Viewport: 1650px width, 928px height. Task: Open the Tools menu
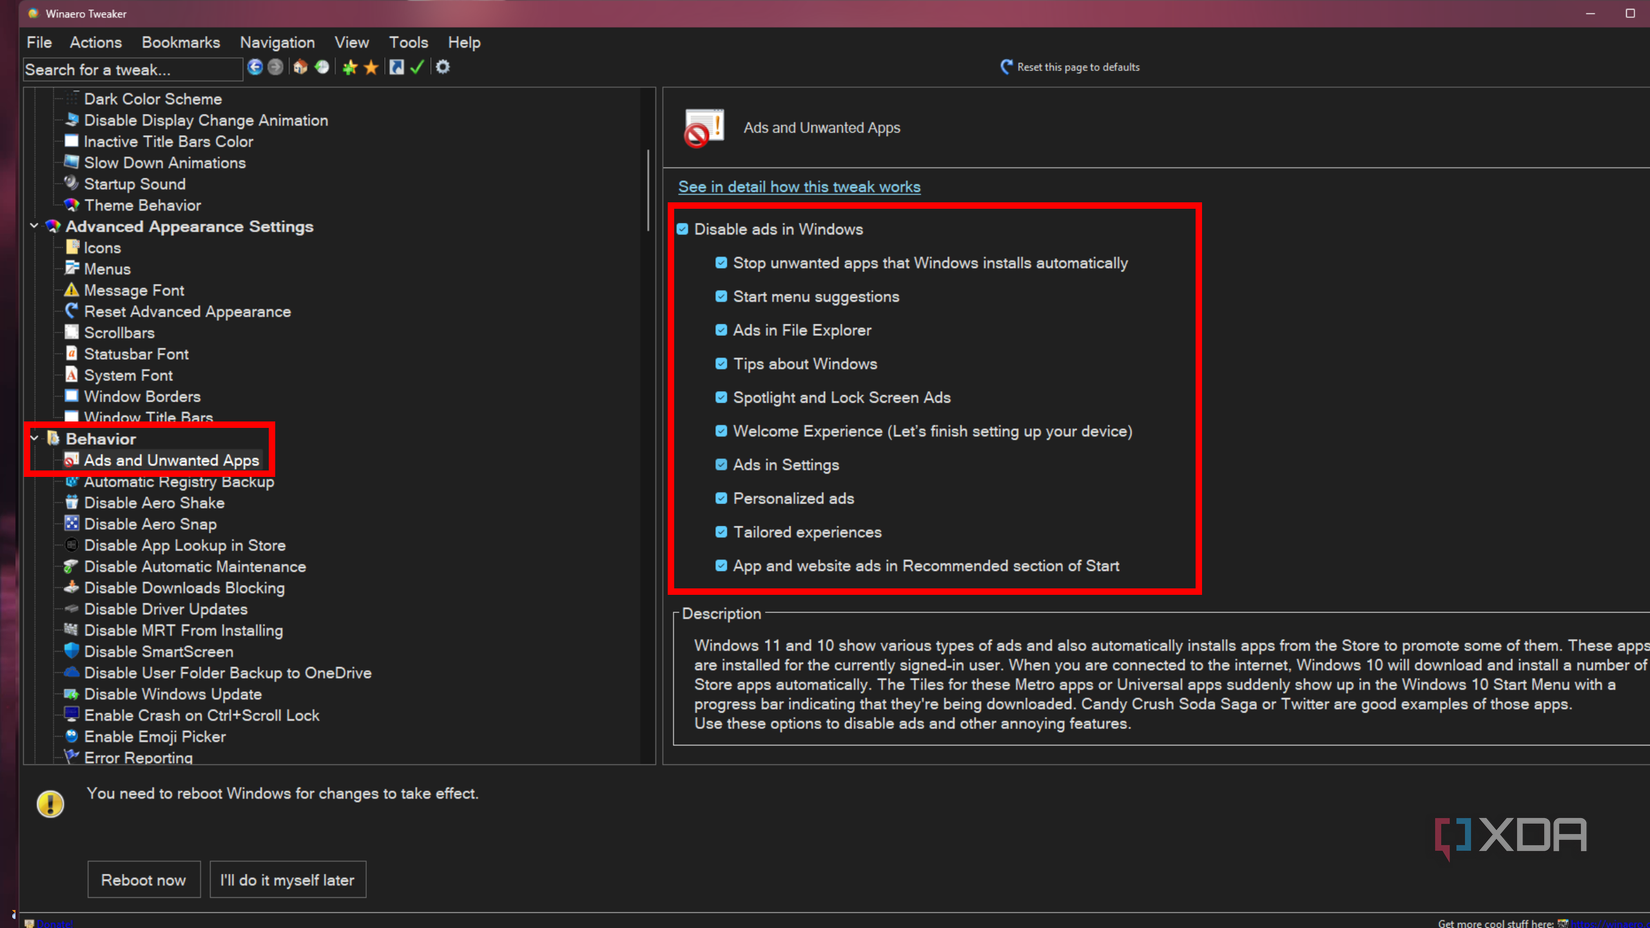click(x=408, y=42)
